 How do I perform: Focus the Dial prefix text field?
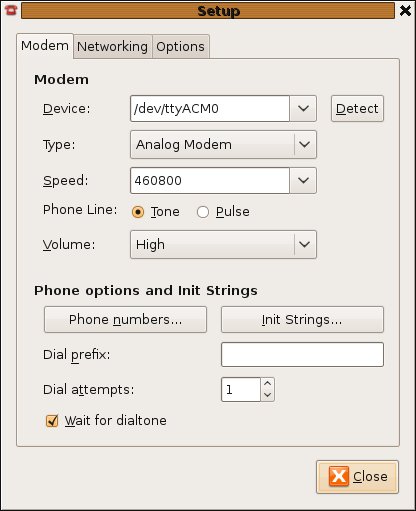pyautogui.click(x=302, y=354)
